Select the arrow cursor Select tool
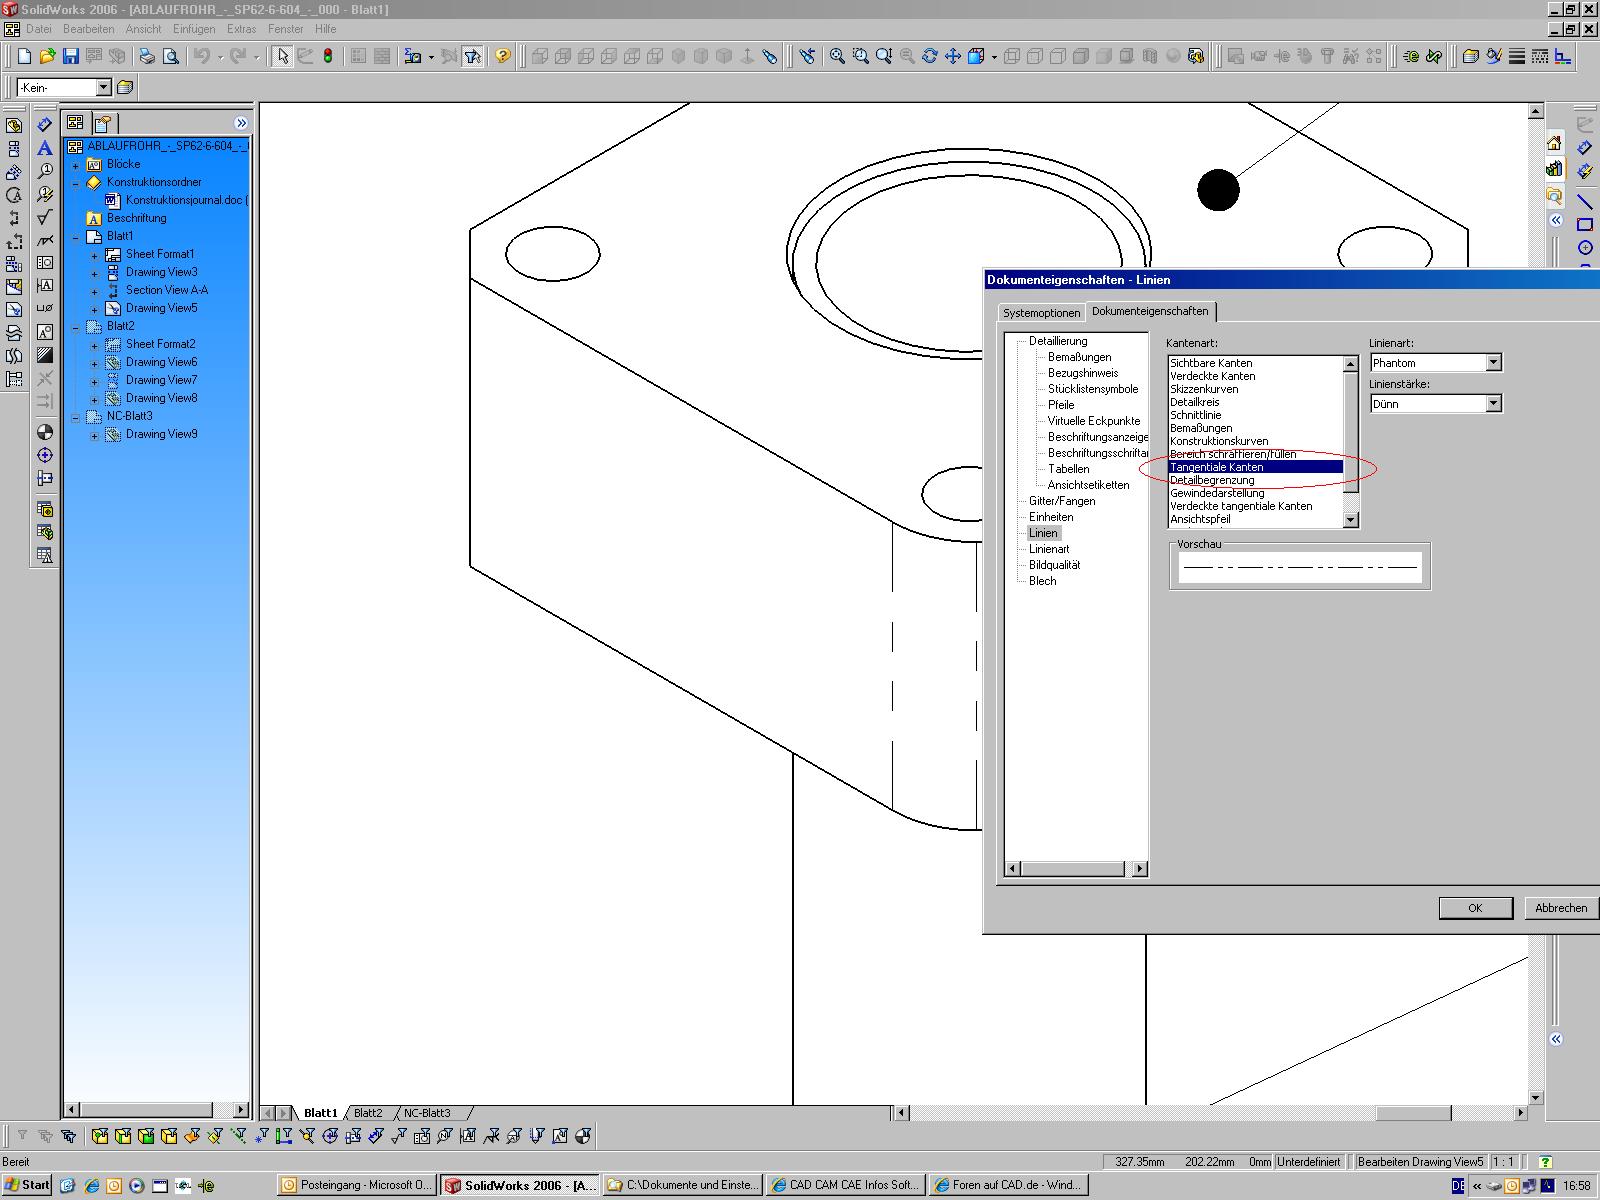The image size is (1600, 1200). (x=282, y=56)
